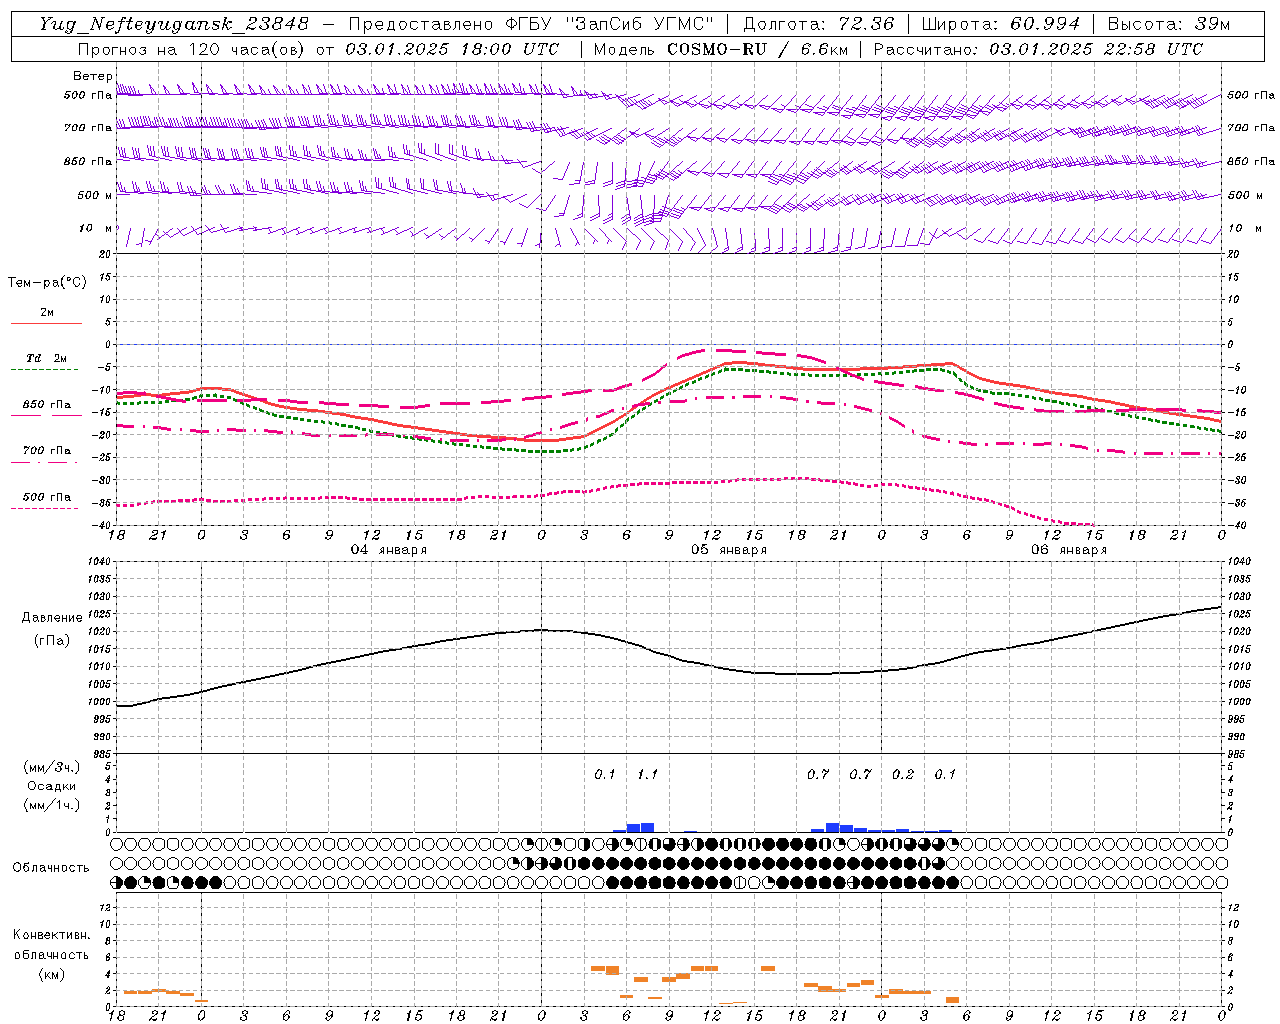Click the 05 января date label

click(729, 550)
